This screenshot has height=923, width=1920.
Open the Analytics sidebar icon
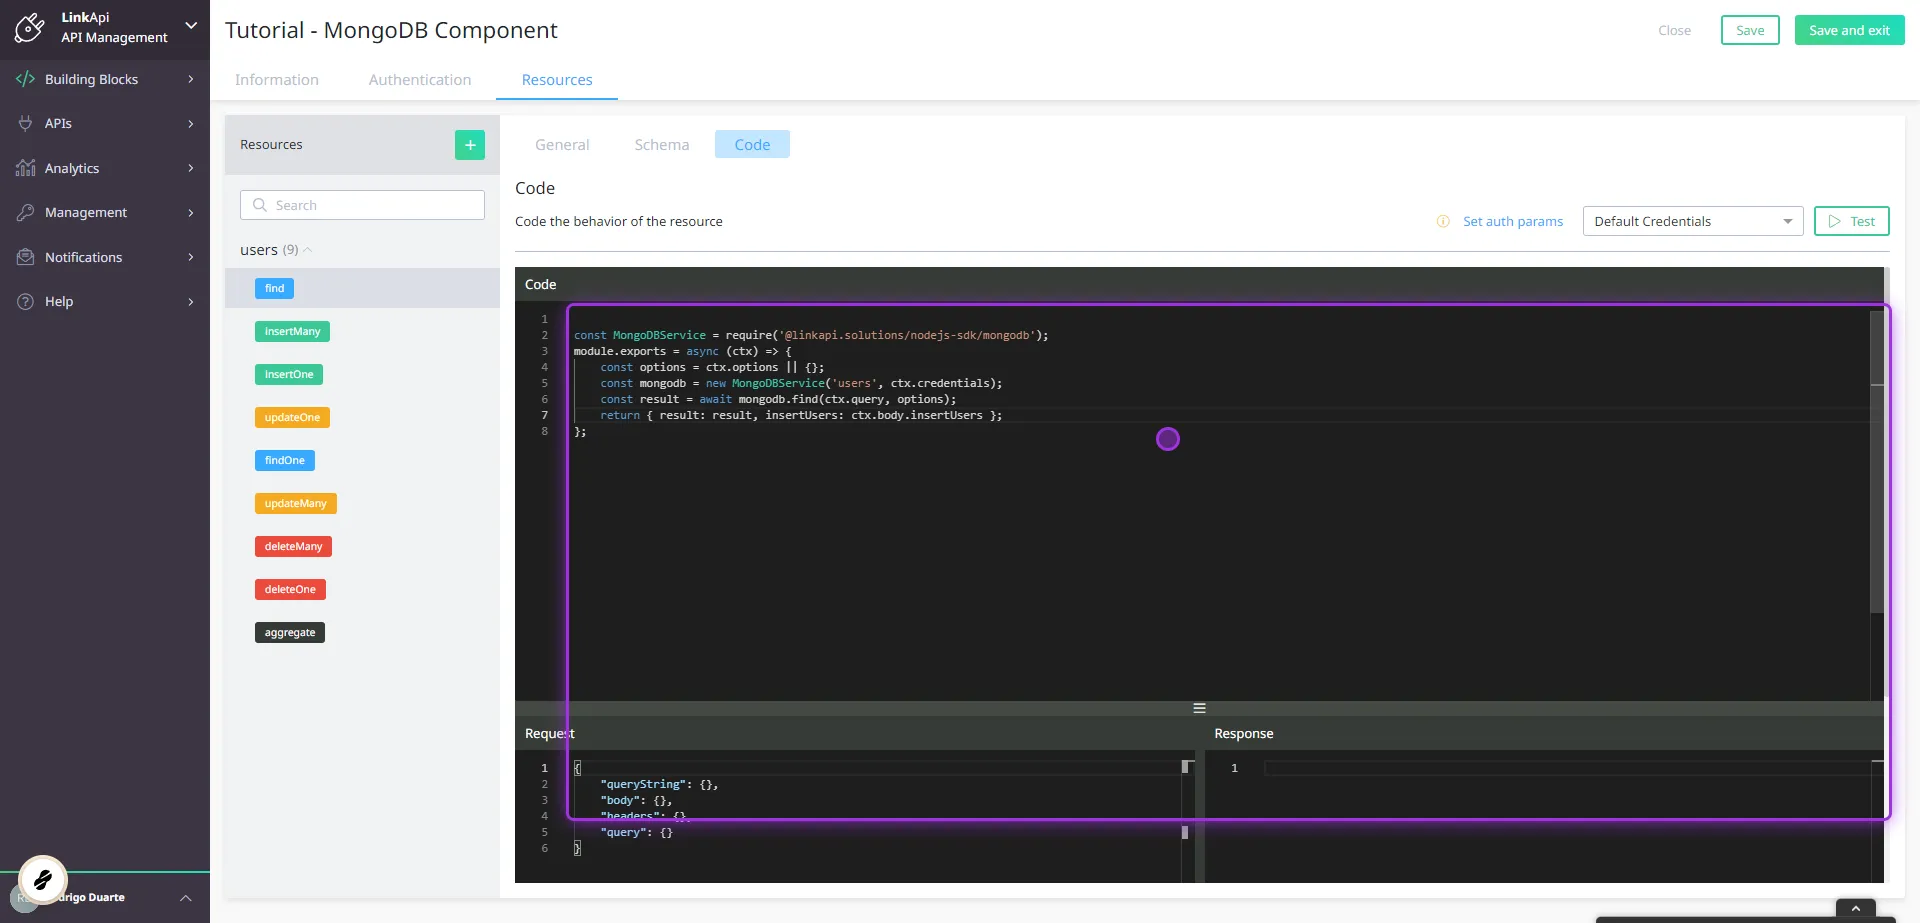coord(26,168)
